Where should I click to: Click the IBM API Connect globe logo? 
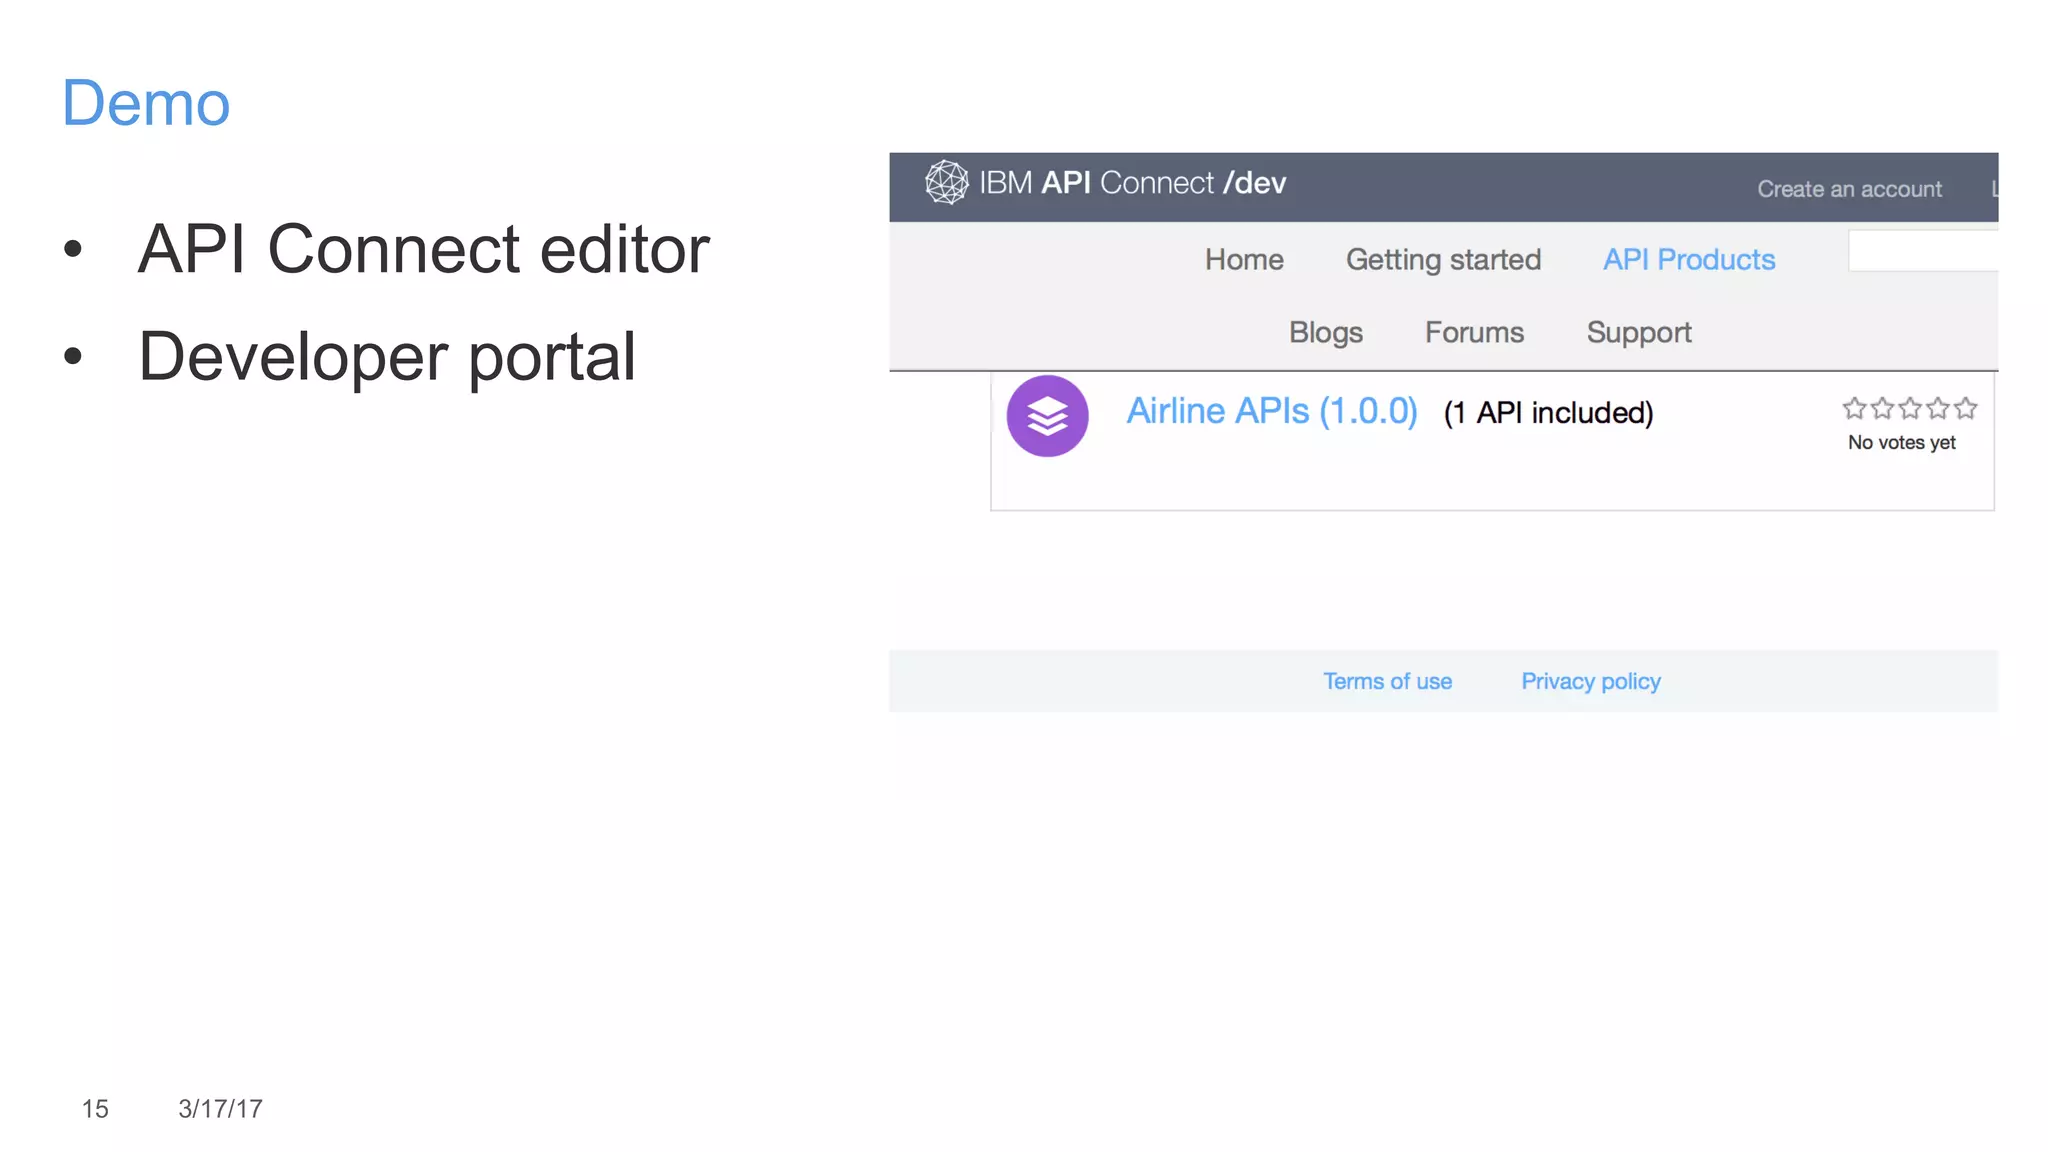(946, 183)
